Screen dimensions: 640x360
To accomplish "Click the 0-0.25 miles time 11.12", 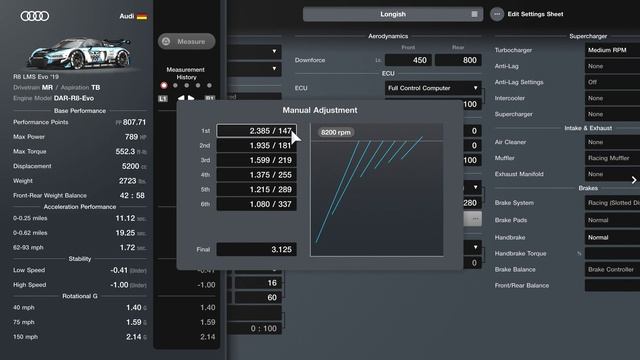I will 125,218.
